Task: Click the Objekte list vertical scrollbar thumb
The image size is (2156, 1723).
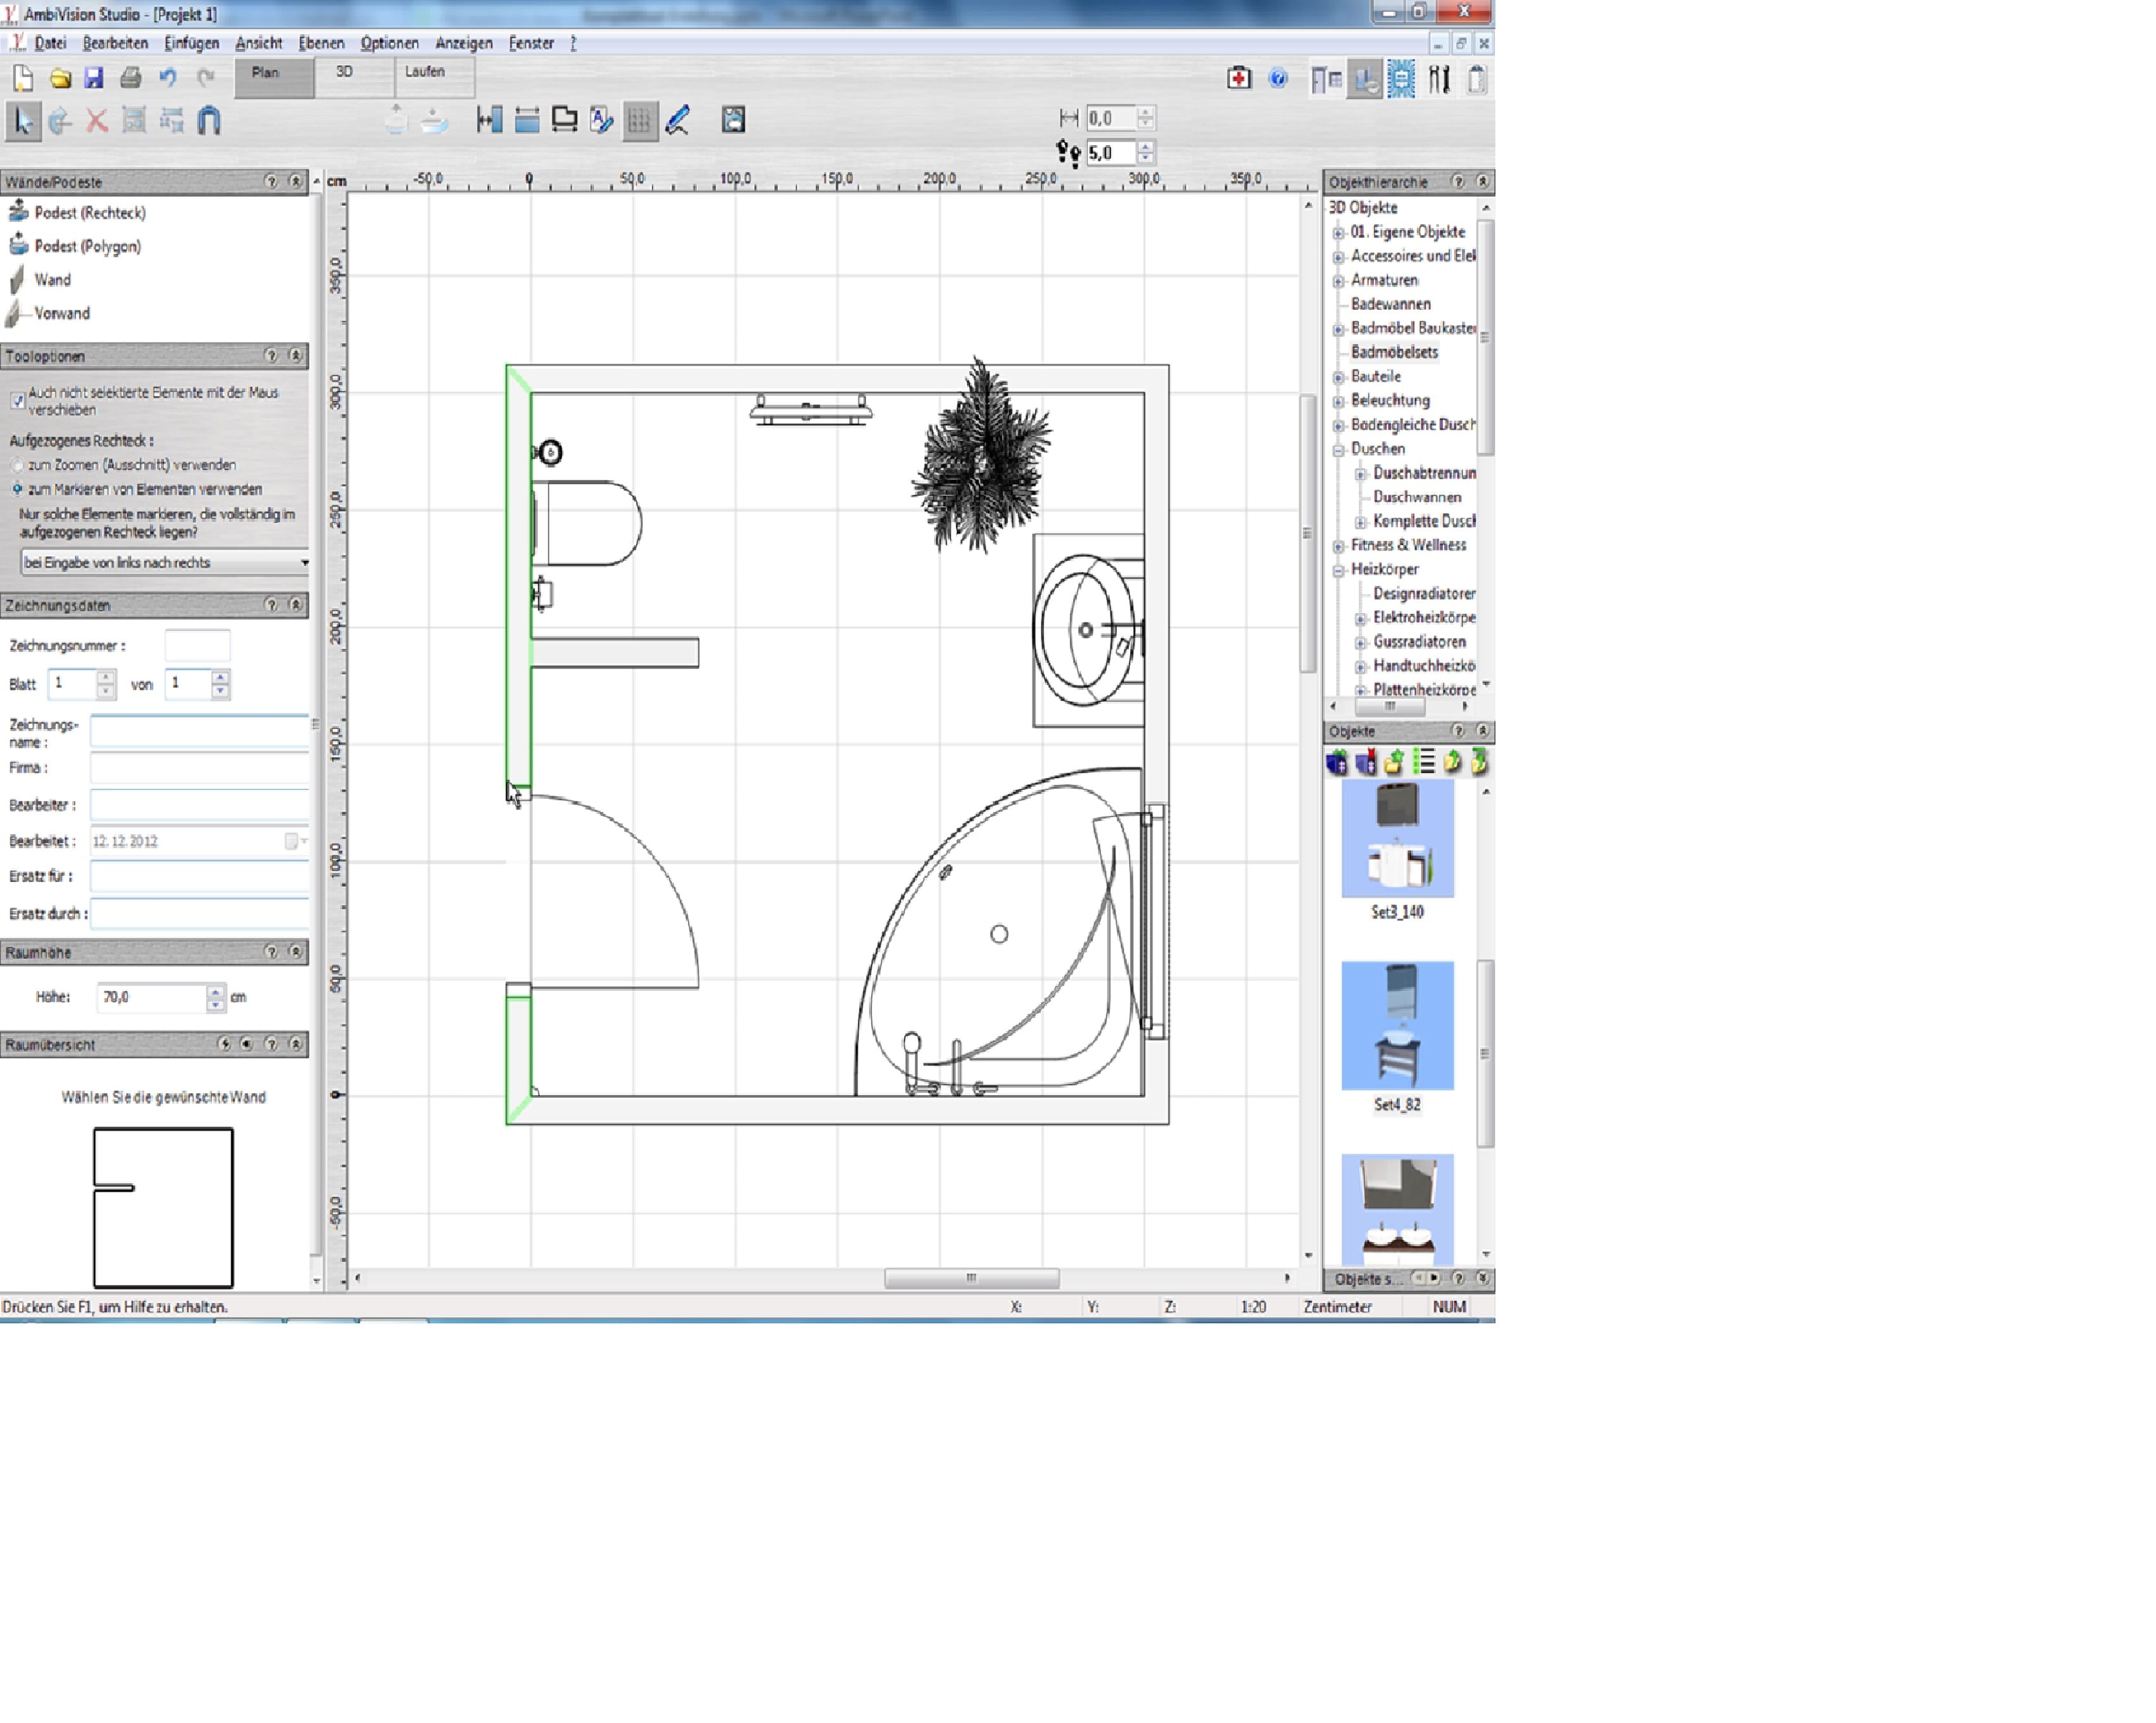Action: [1485, 1053]
